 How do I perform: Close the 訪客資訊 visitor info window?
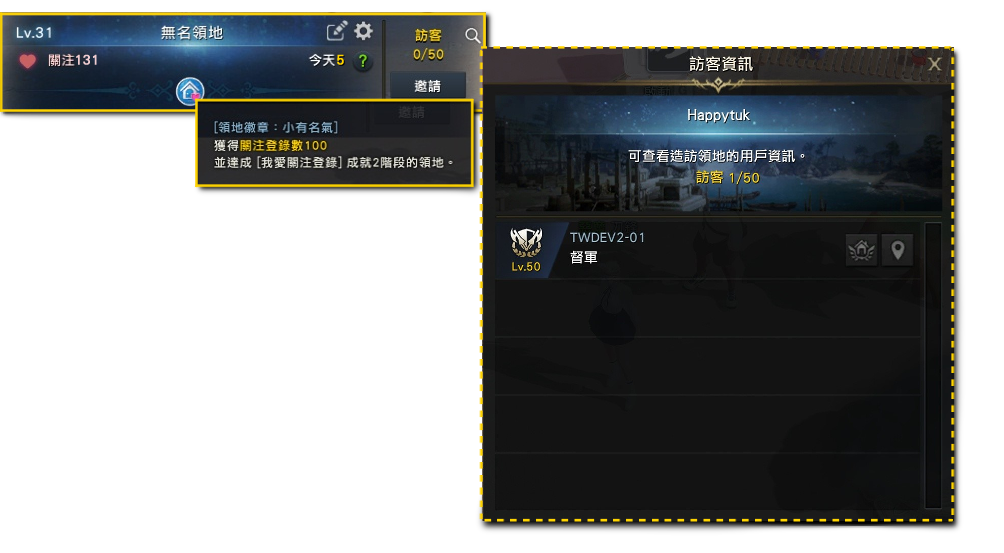(934, 64)
